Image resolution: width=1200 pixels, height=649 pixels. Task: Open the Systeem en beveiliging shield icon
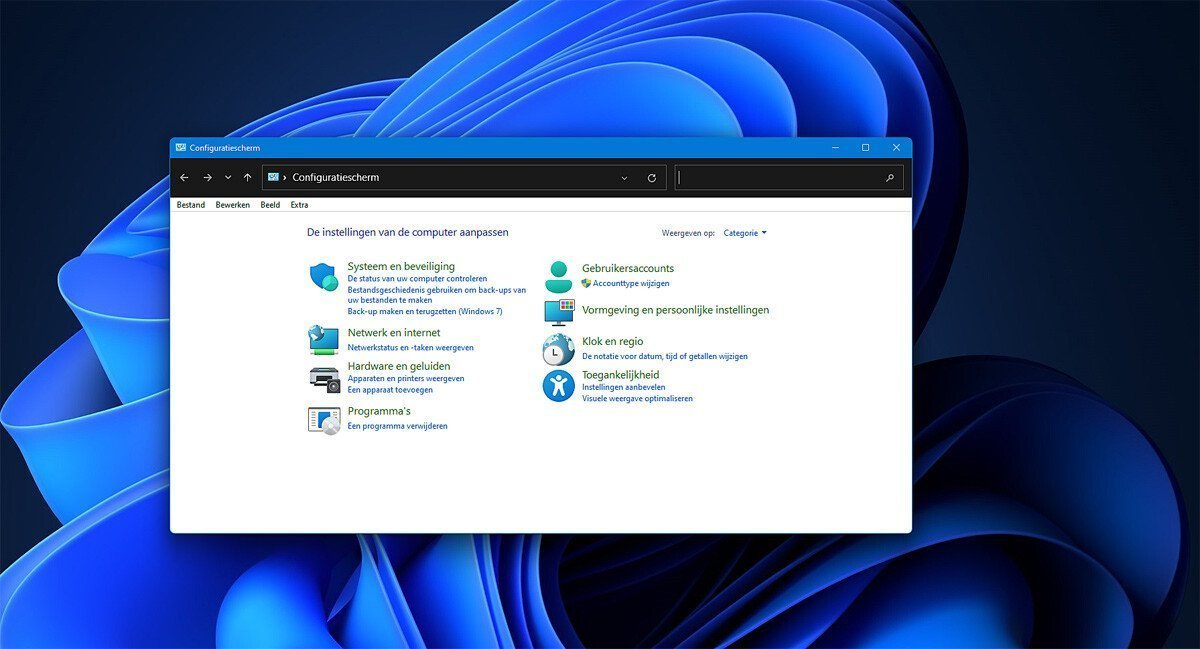[x=323, y=277]
